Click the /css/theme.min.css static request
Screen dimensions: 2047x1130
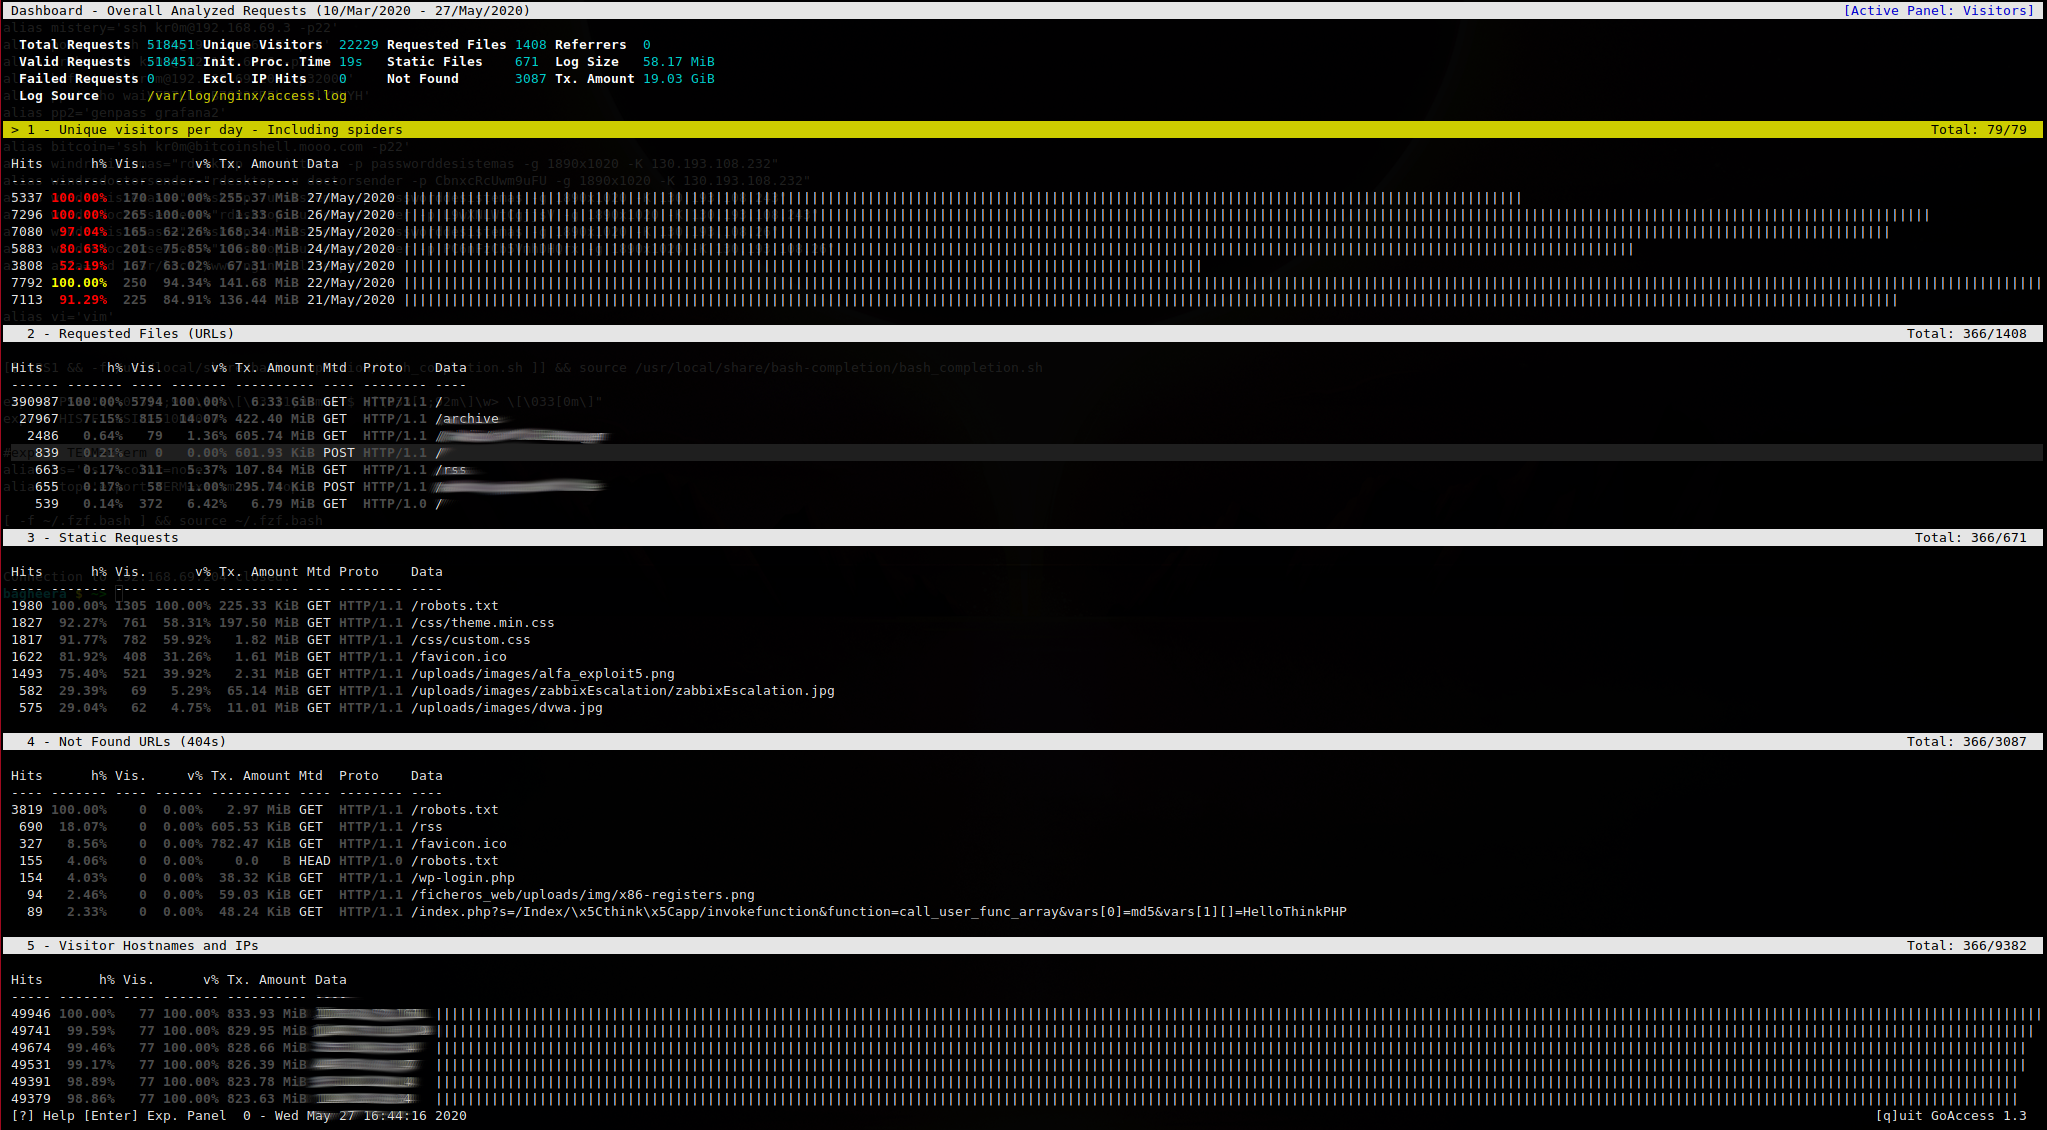point(482,623)
